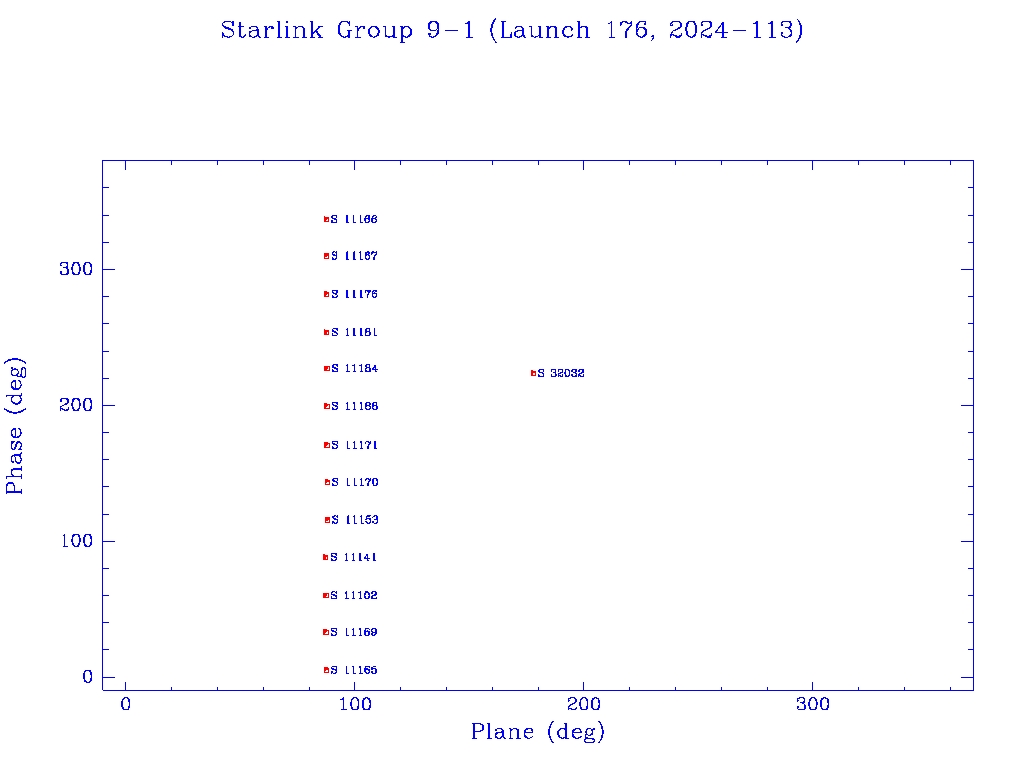
Task: Click the red marker beside S 11170
Action: point(328,483)
